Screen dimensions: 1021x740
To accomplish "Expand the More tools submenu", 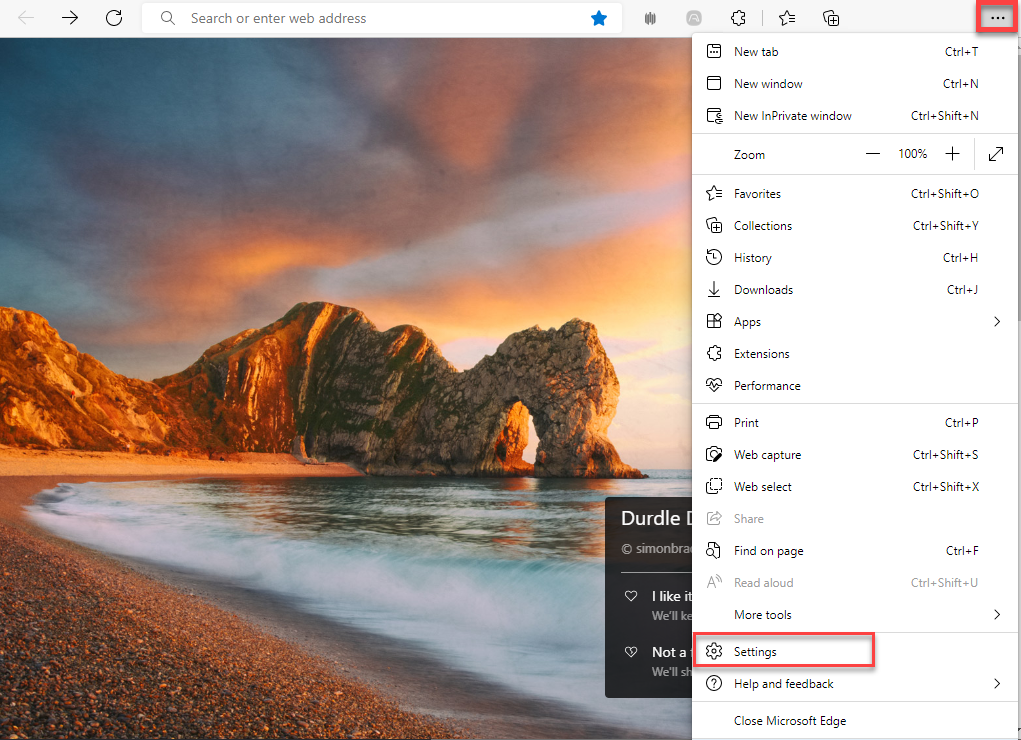I will pos(996,615).
